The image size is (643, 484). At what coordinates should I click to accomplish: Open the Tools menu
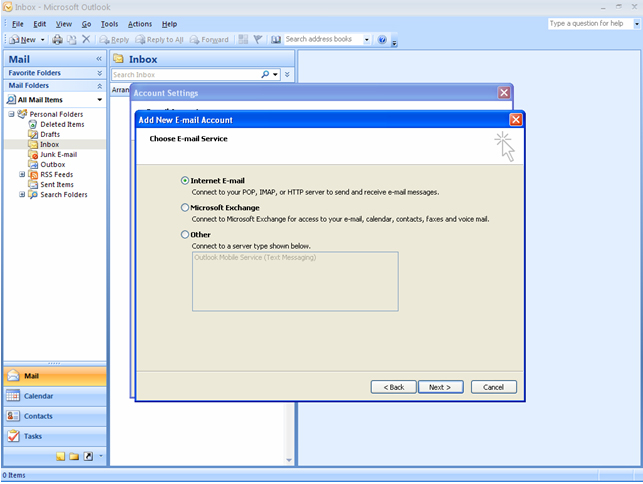click(109, 24)
